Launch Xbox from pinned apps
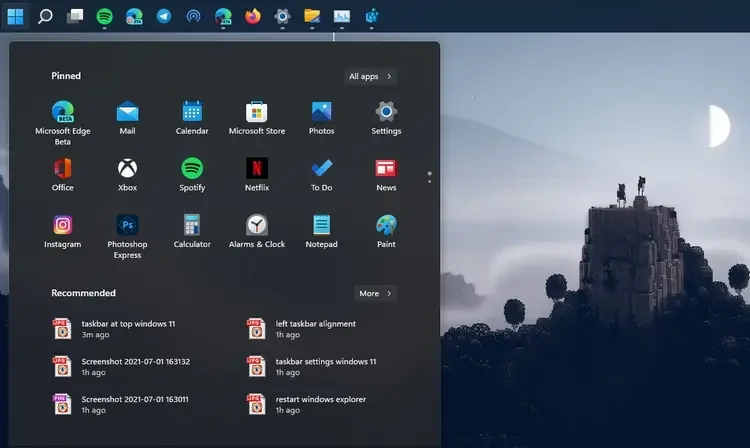 127,168
